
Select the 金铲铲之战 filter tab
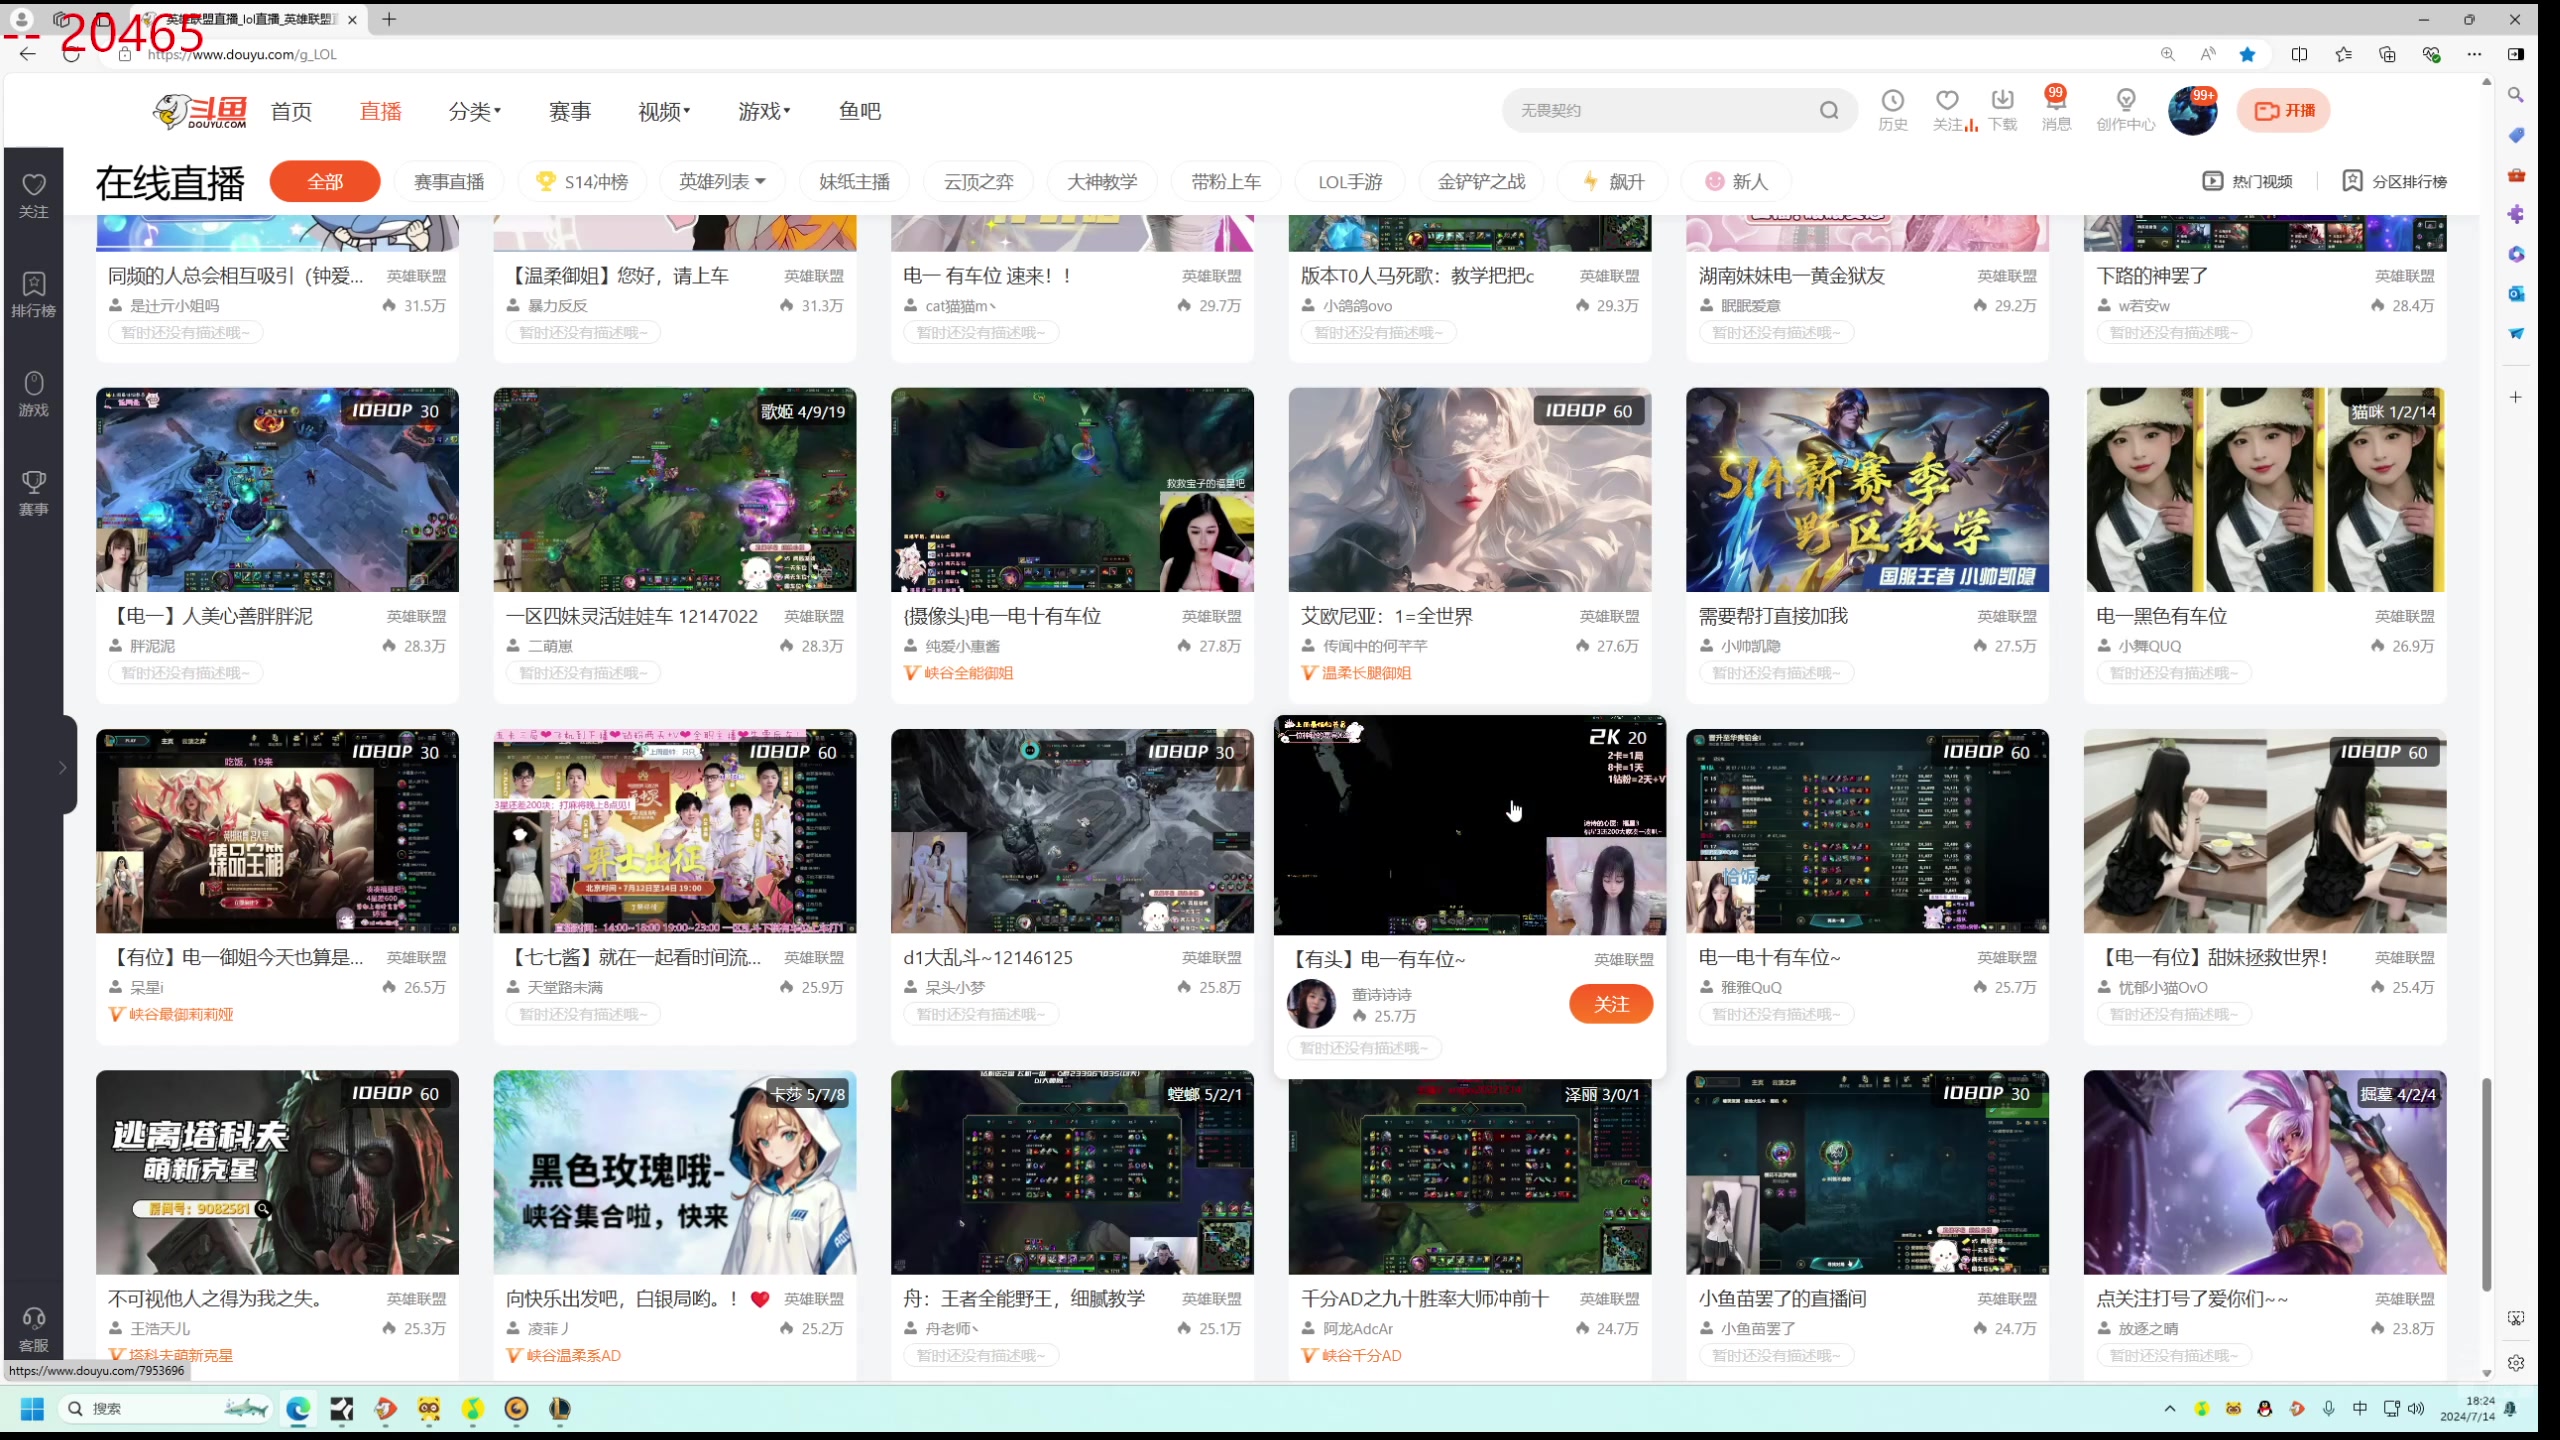1482,181
